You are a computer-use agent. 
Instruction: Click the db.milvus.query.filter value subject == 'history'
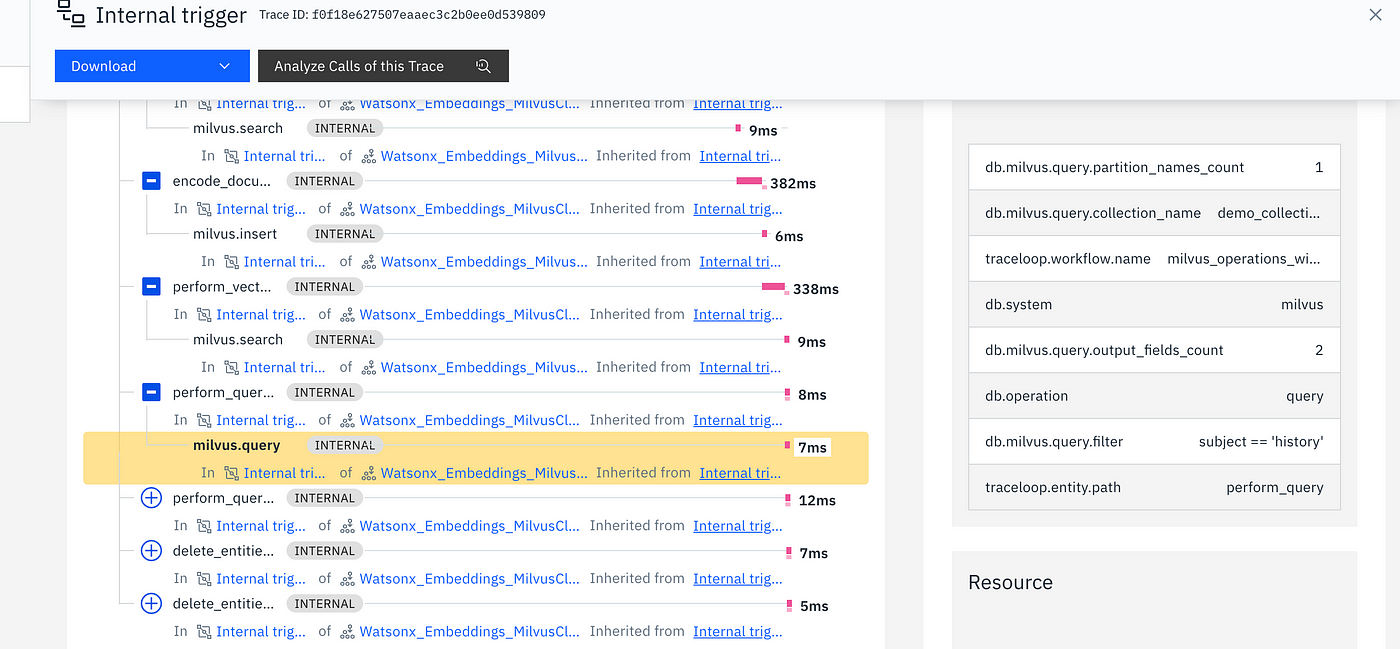coord(1261,441)
